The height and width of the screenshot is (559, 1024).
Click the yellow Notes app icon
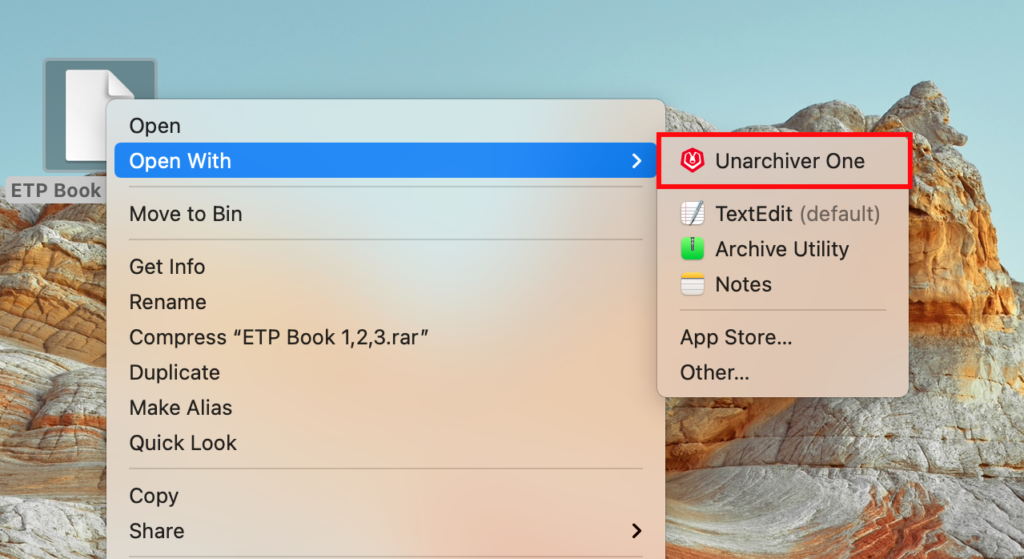coord(692,285)
